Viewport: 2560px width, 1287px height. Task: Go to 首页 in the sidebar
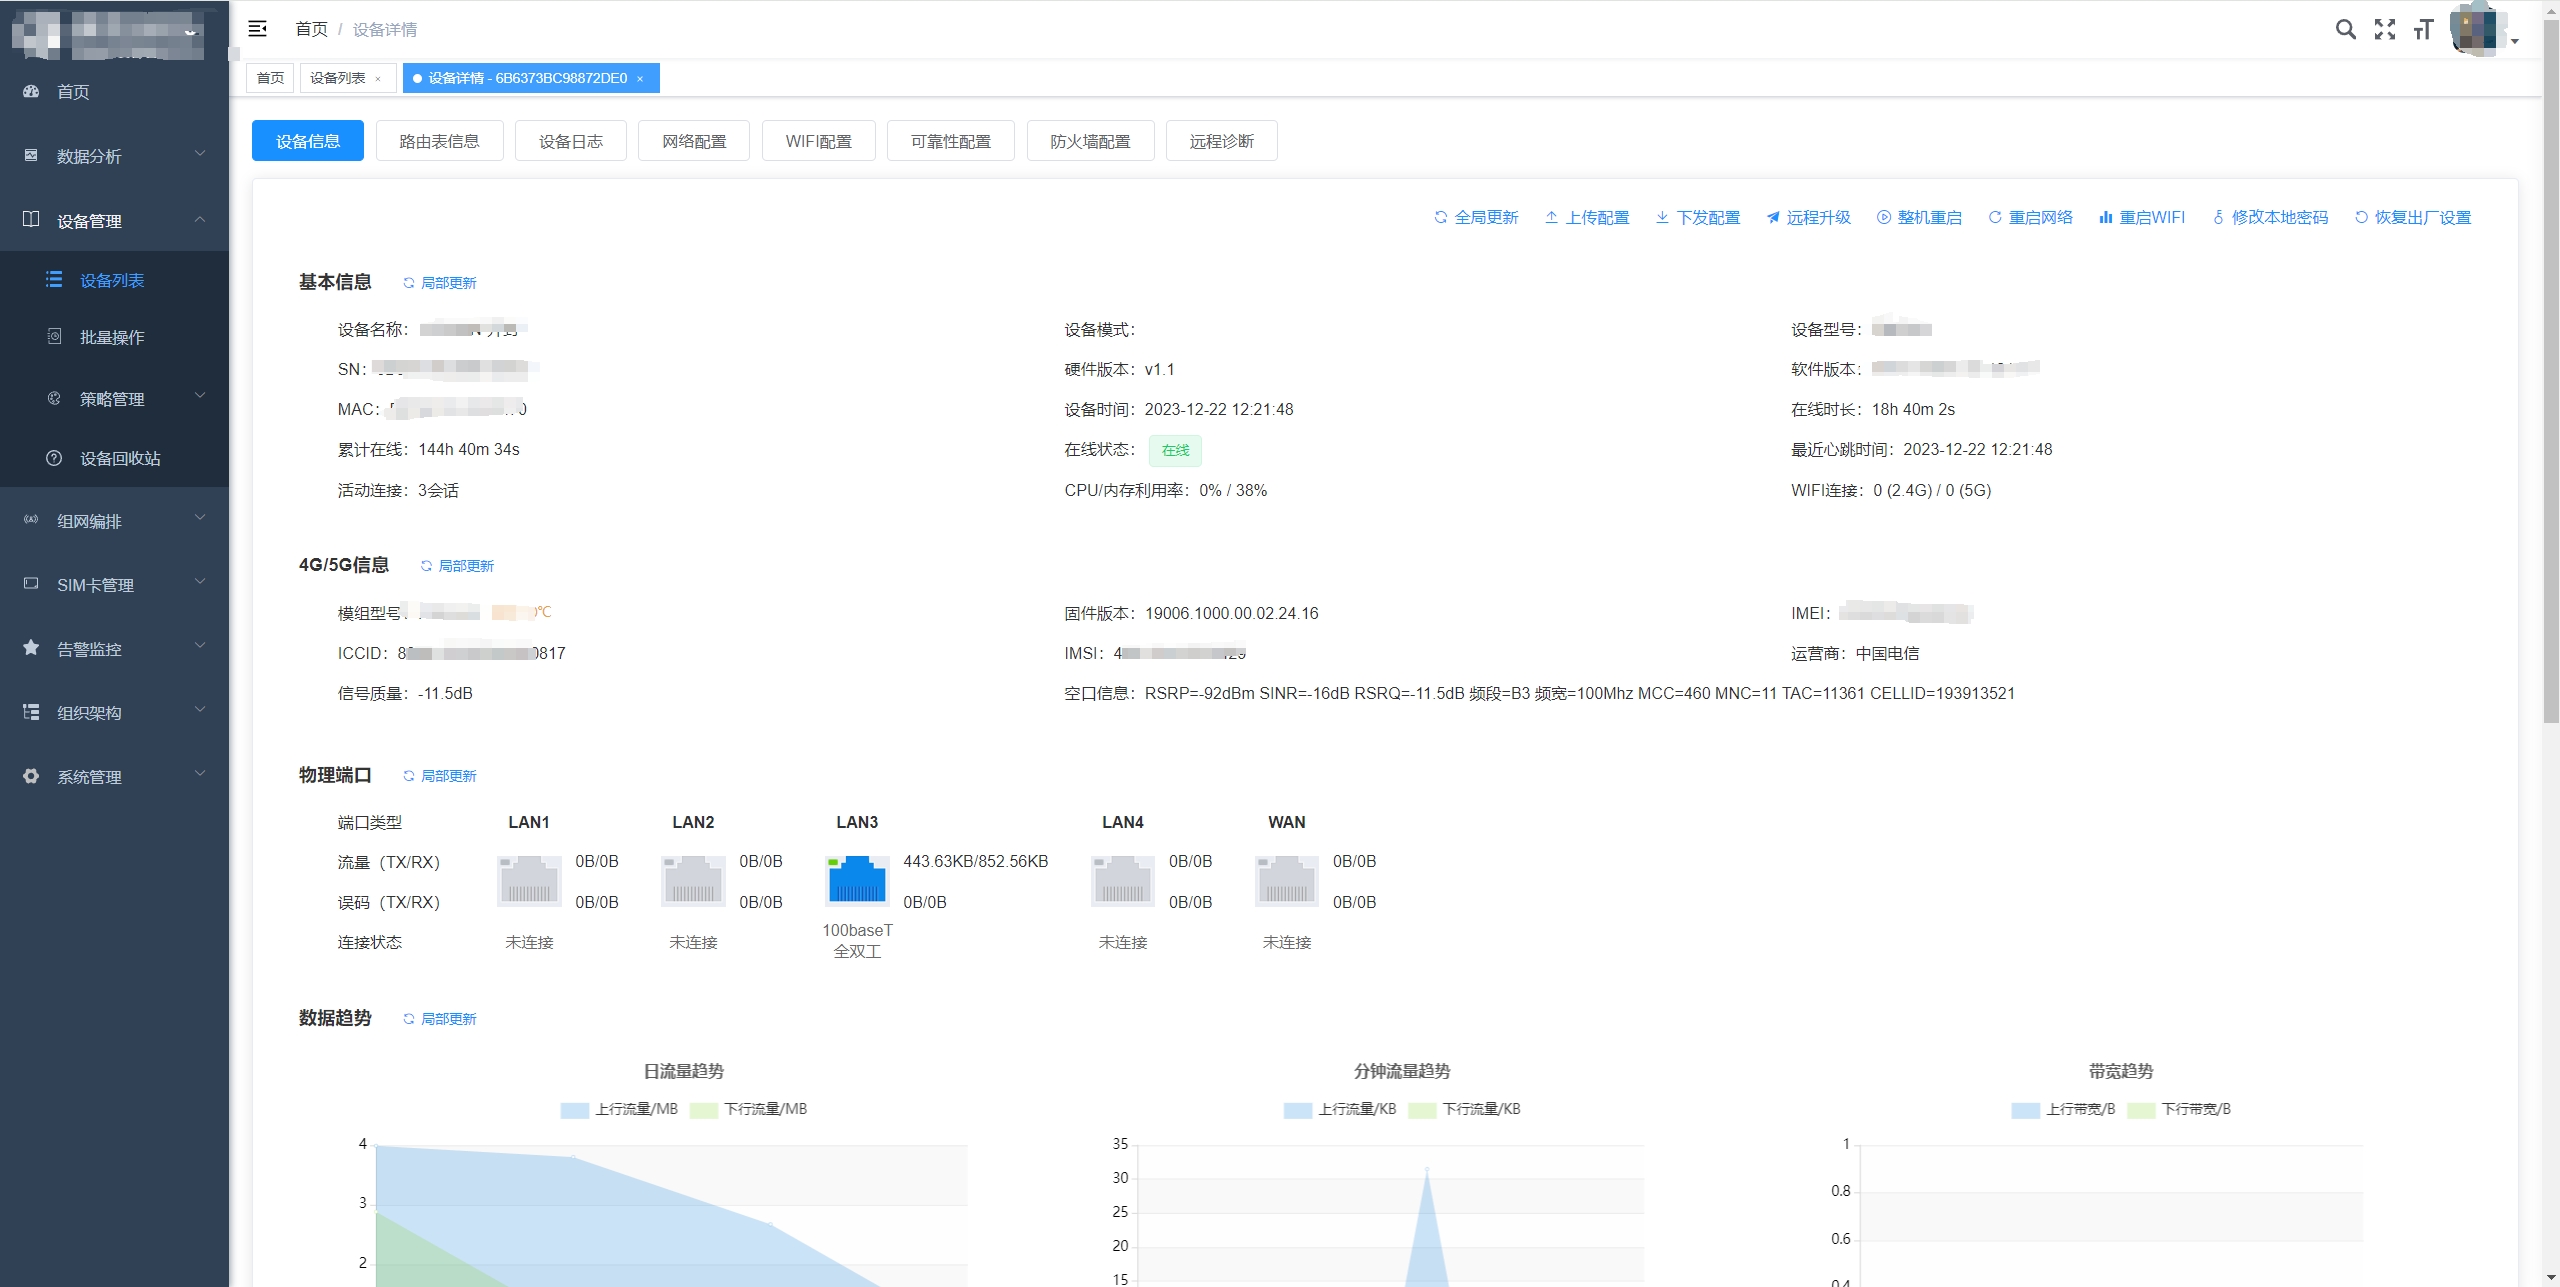[114, 92]
